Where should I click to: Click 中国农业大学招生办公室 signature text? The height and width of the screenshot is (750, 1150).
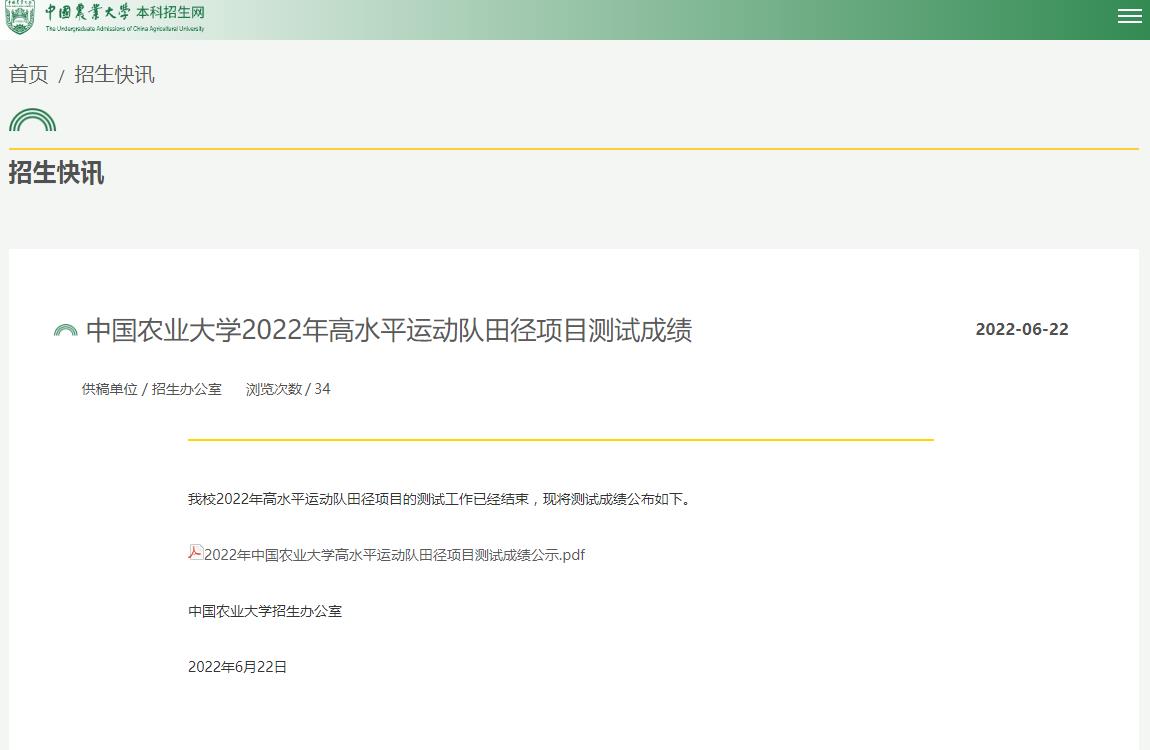click(x=265, y=611)
